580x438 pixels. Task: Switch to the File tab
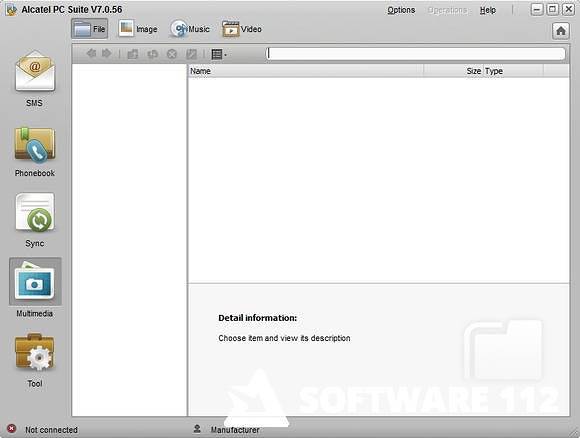pyautogui.click(x=90, y=29)
